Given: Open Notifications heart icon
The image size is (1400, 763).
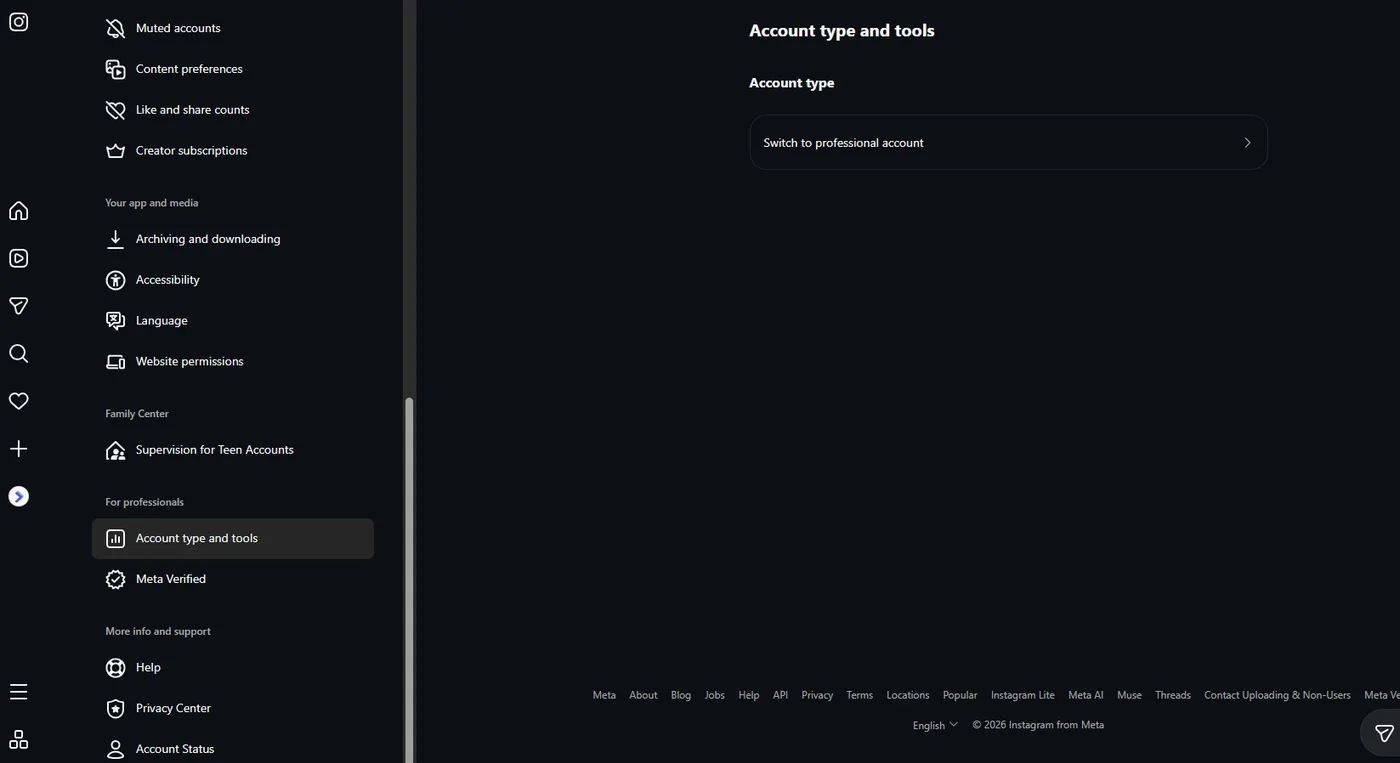Looking at the screenshot, I should click(19, 401).
